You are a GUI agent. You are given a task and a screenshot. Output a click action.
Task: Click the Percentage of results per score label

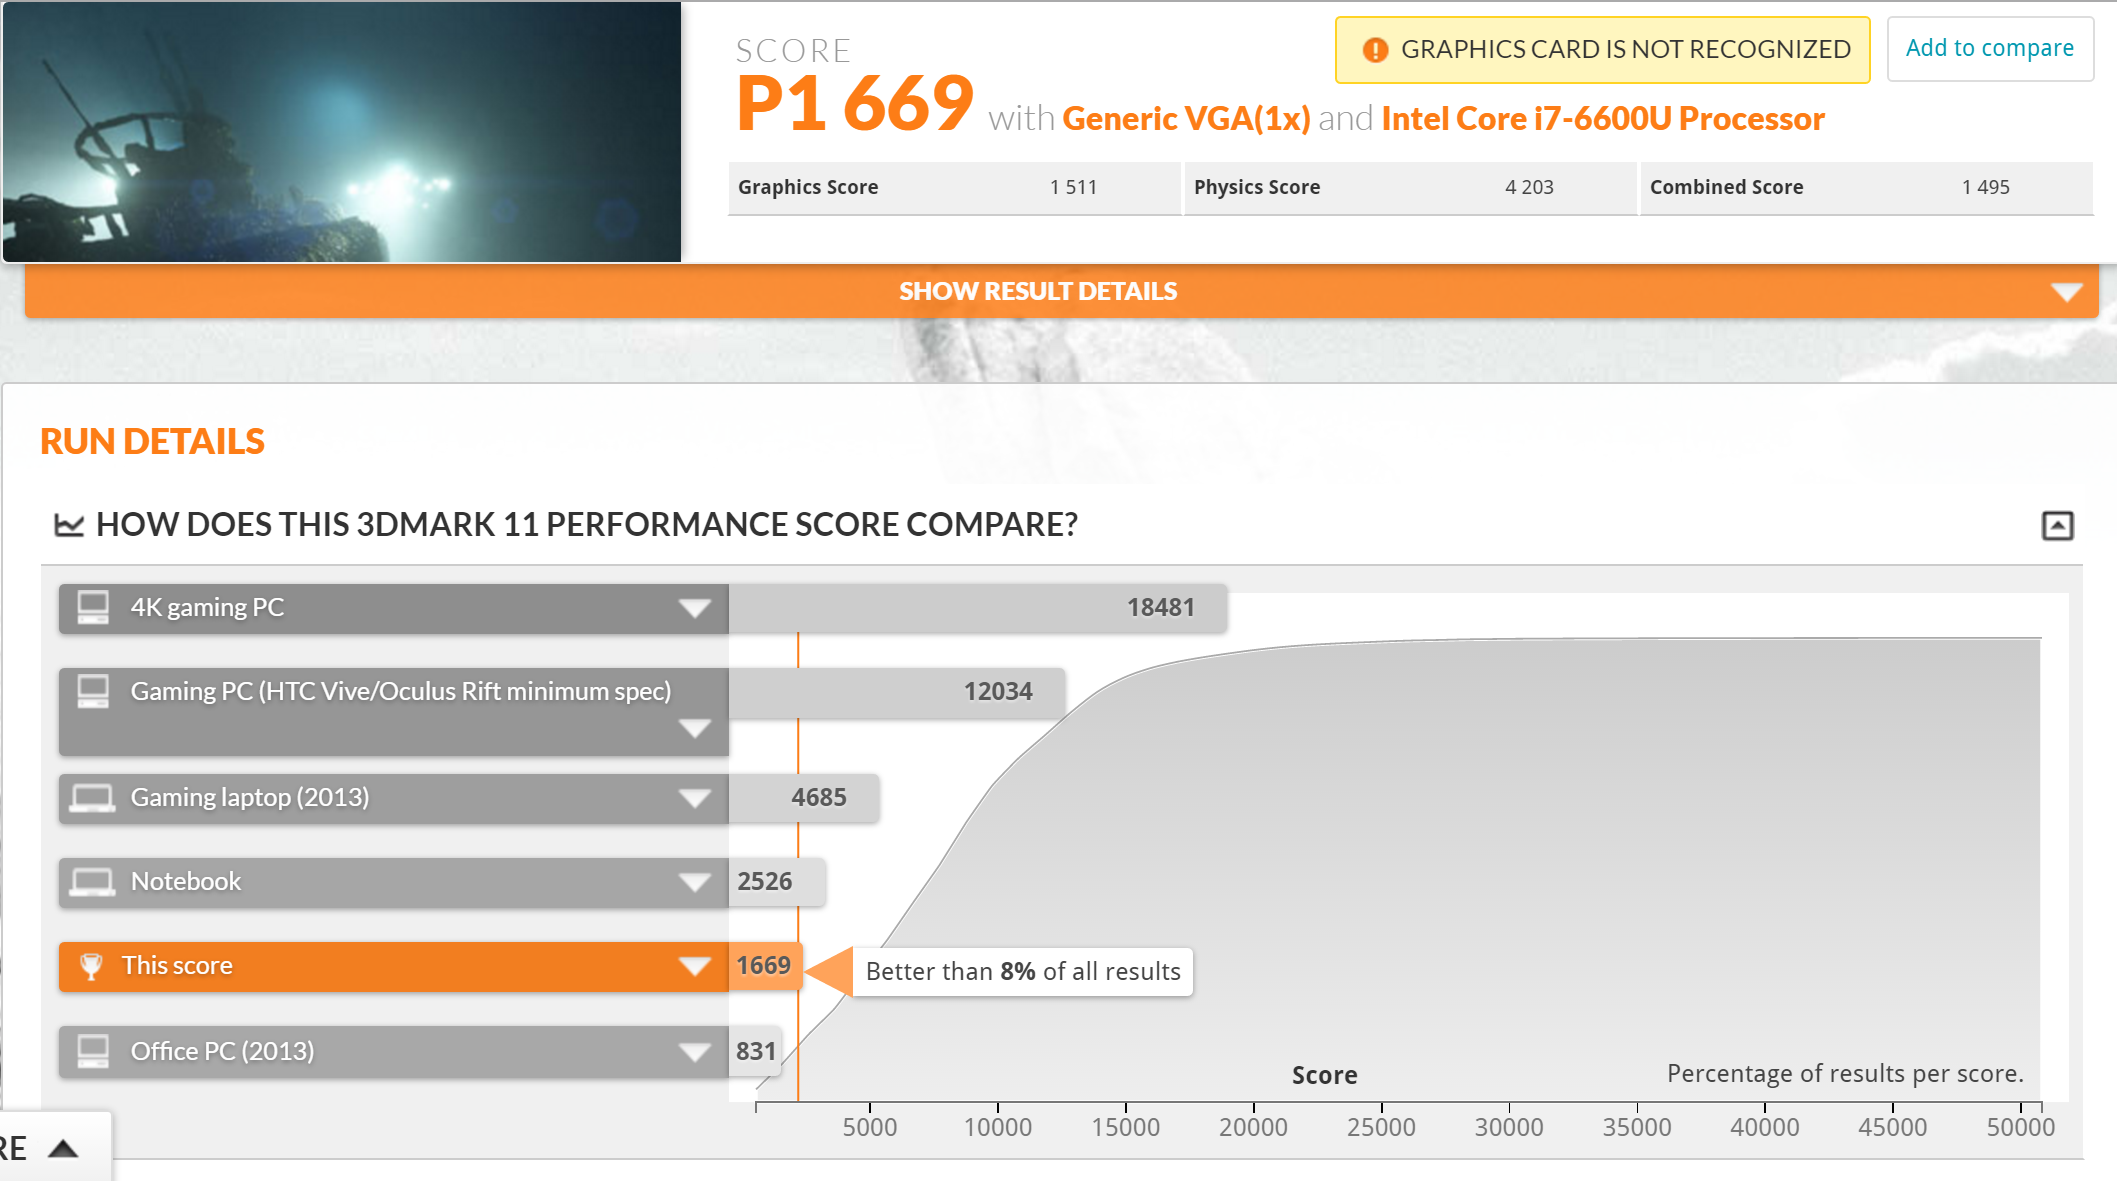[x=1845, y=1073]
